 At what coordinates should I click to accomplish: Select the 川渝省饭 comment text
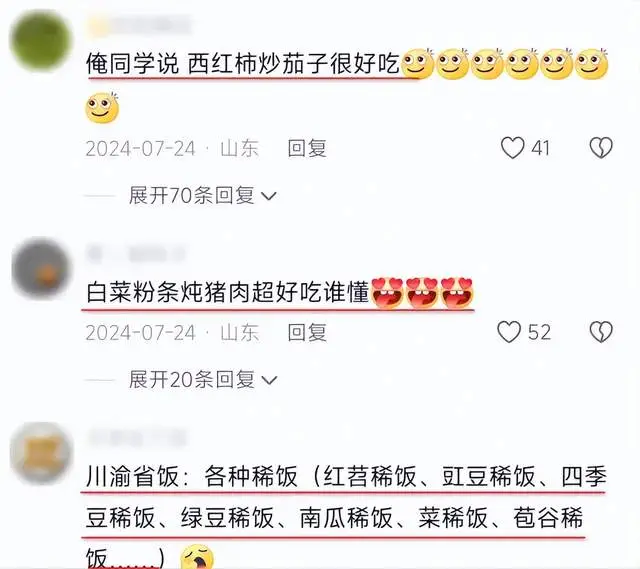coord(346,517)
